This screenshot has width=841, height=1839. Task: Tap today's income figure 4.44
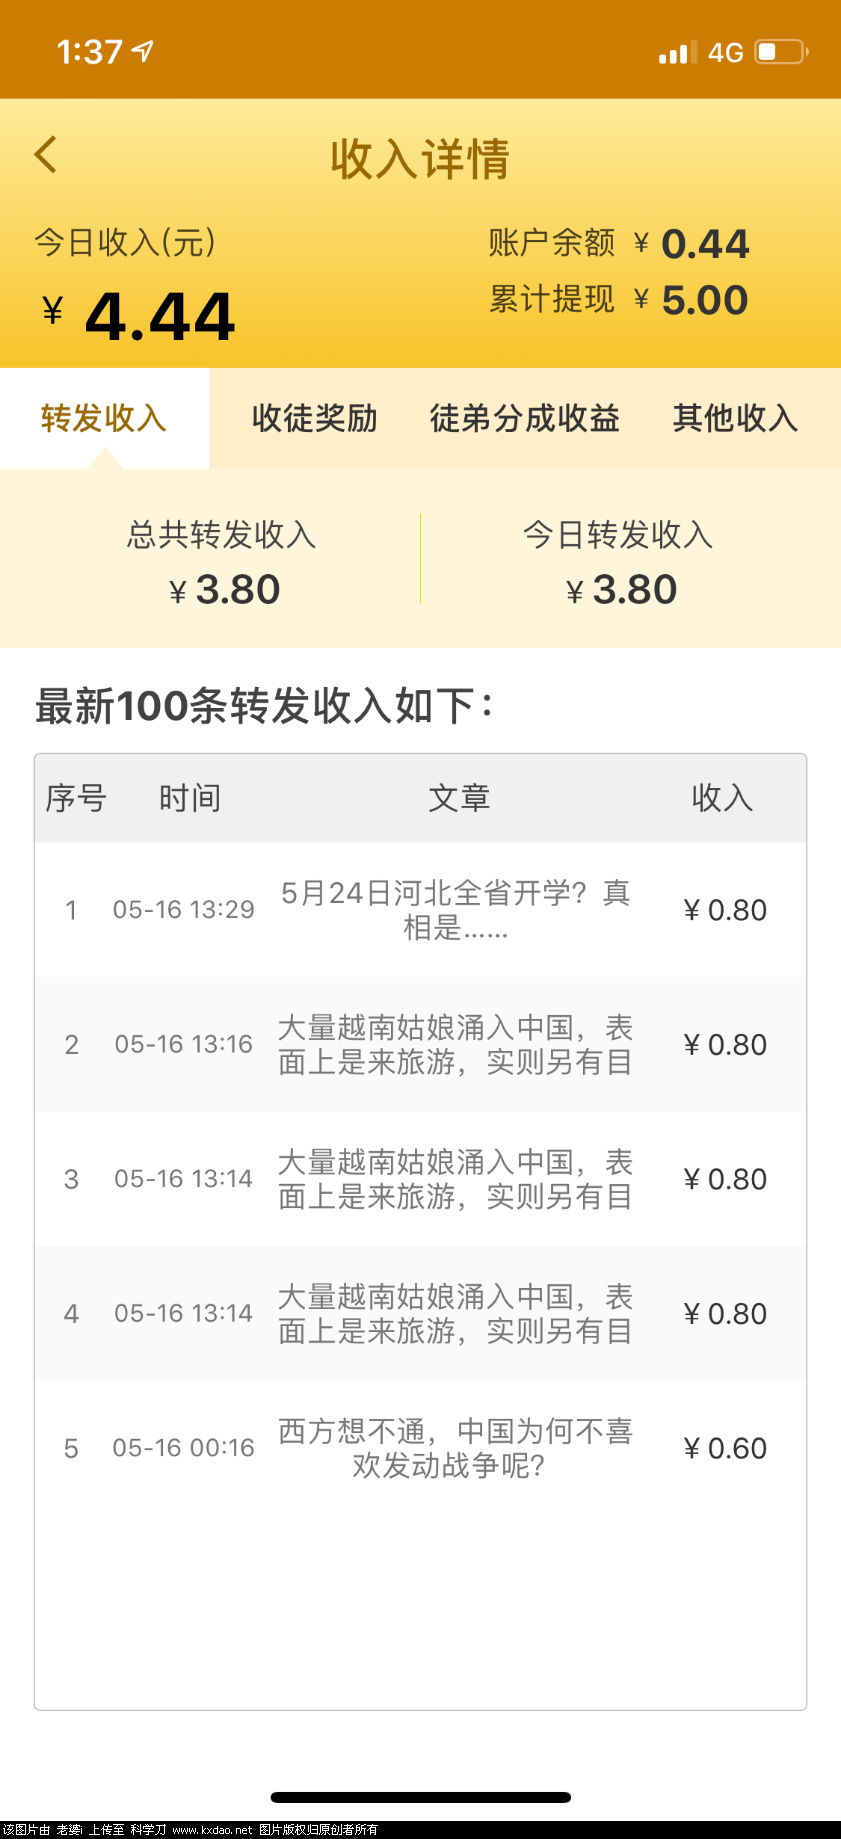click(160, 317)
